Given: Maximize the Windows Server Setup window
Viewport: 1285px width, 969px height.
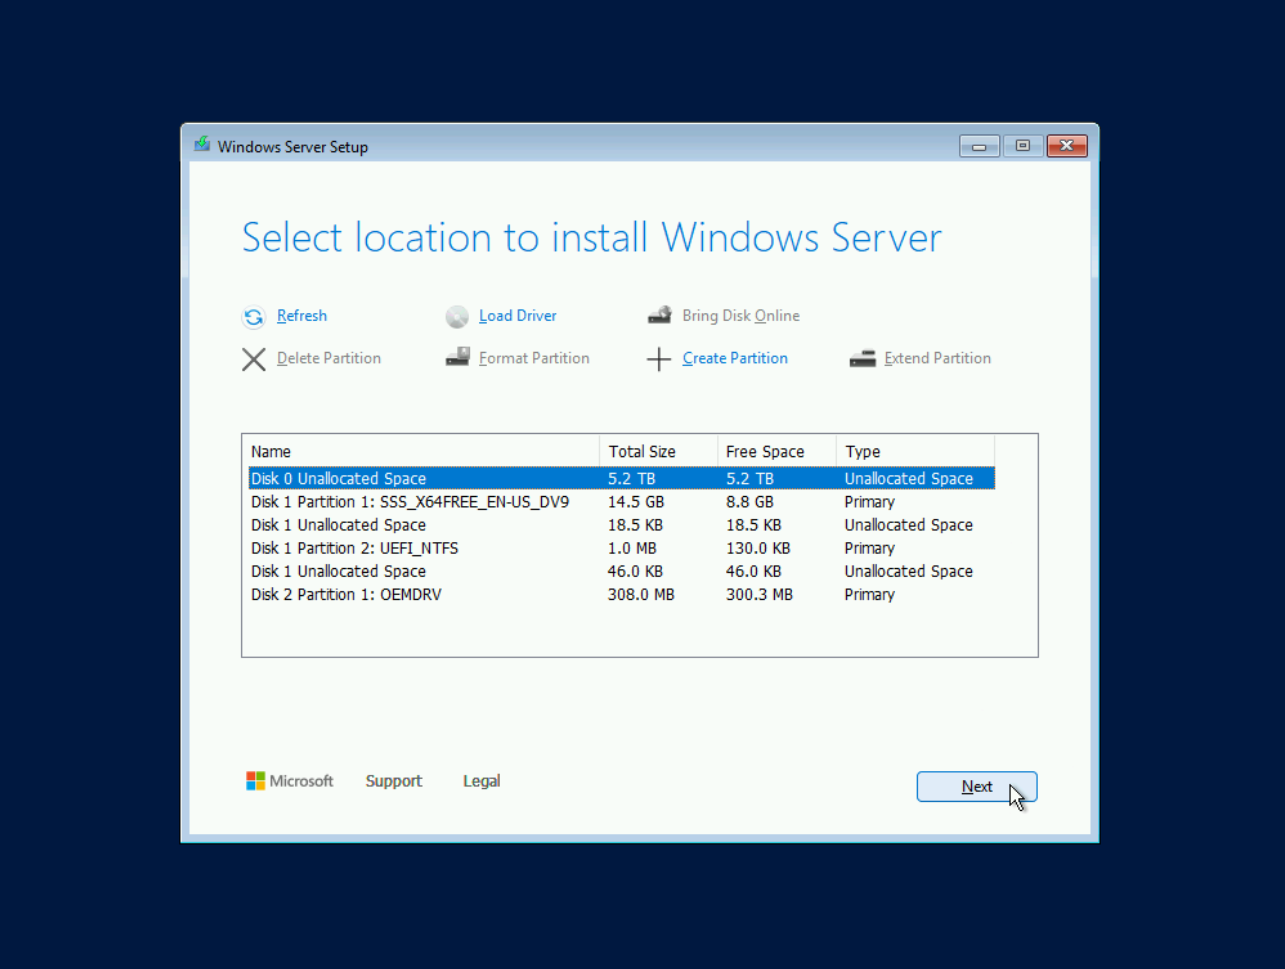Looking at the screenshot, I should click(x=1022, y=146).
